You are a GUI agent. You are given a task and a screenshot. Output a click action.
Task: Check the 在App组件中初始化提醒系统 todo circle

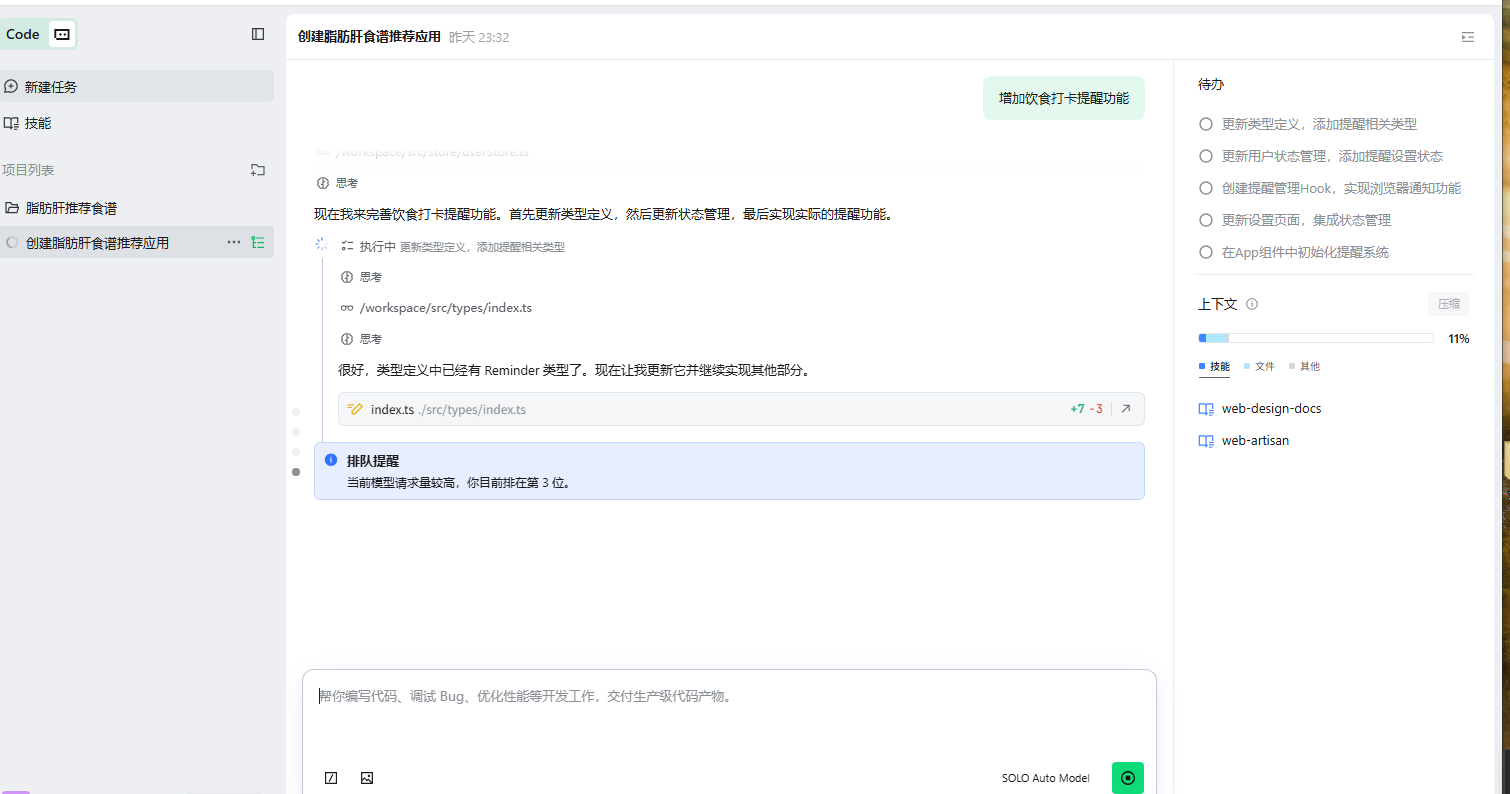tap(1206, 252)
